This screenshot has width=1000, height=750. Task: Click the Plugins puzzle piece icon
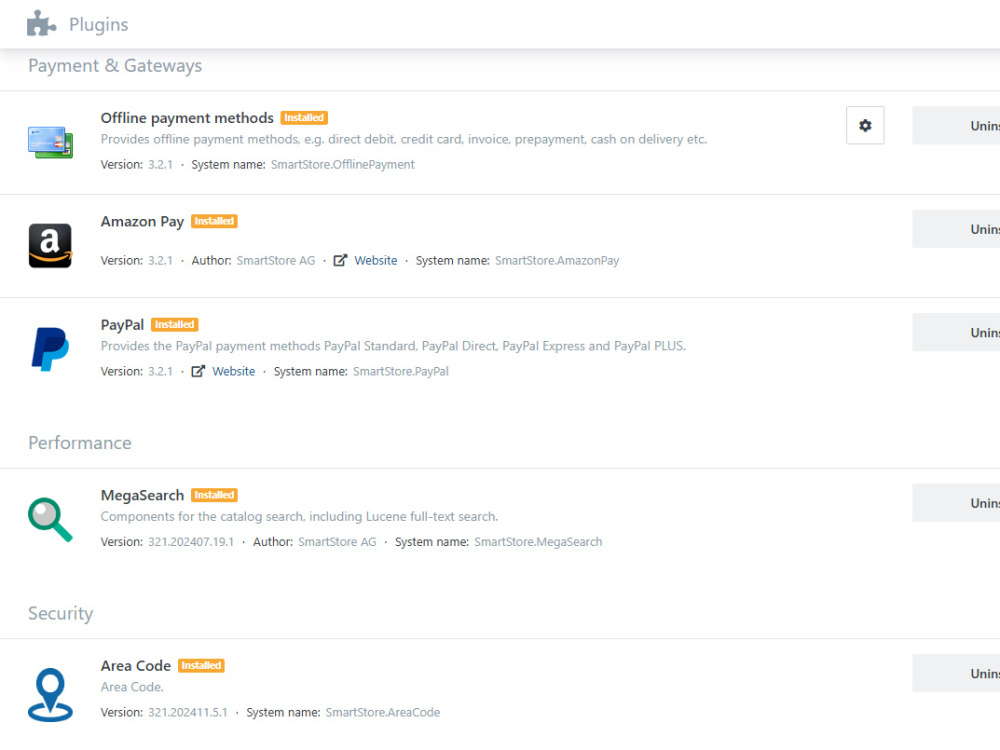point(41,24)
